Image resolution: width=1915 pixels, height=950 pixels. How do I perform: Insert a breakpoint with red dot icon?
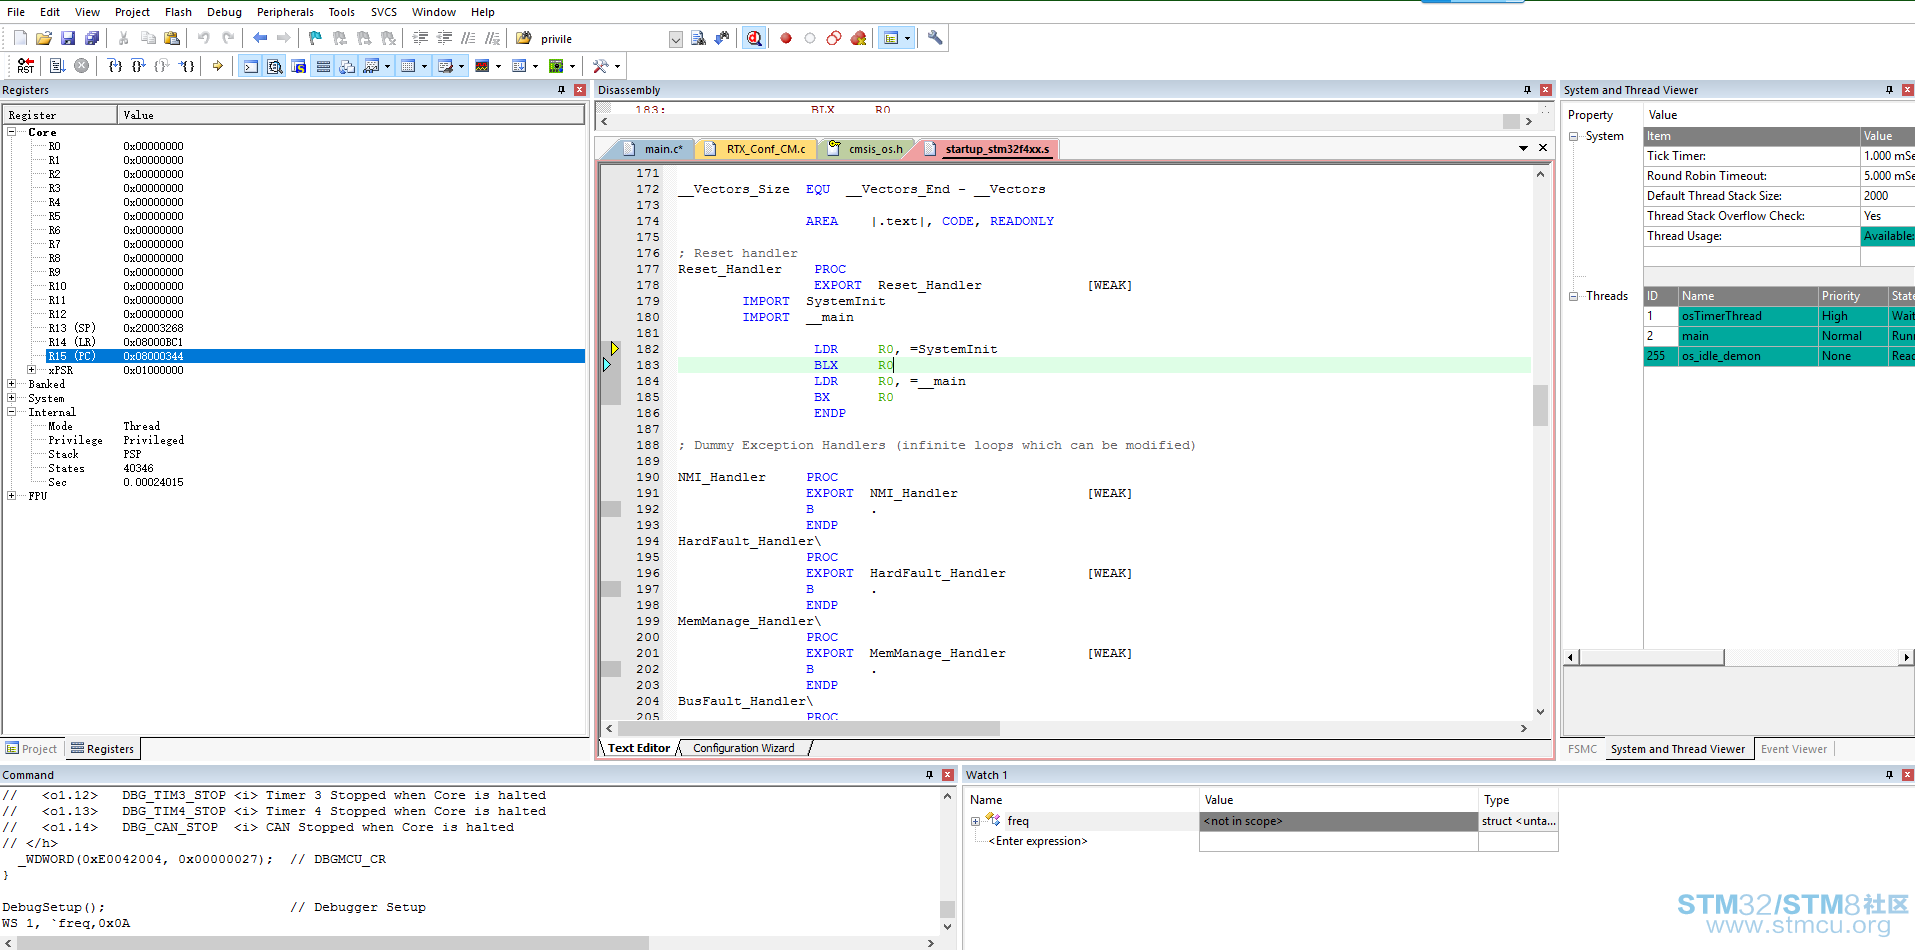tap(786, 38)
